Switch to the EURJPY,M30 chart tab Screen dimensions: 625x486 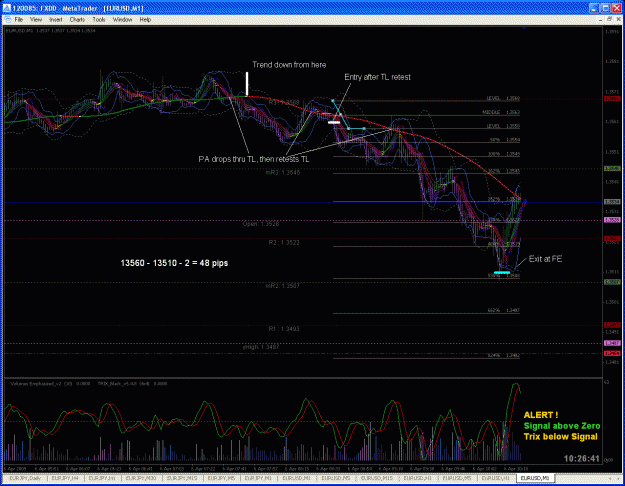(141, 478)
